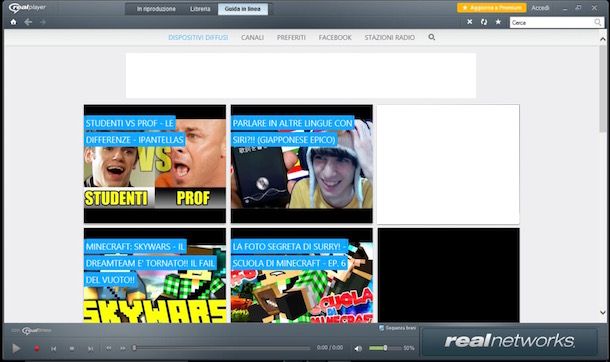Click the DEL VUOTO!! title line
The height and width of the screenshot is (362, 610).
click(x=110, y=280)
